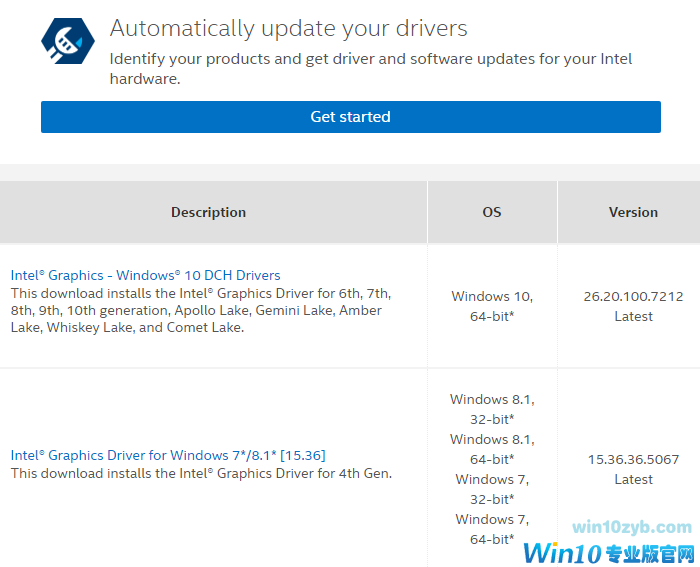Screen dimensions: 700x567
Task: Click the 'Windows 10, 64-bit*' OS cell
Action: click(492, 306)
